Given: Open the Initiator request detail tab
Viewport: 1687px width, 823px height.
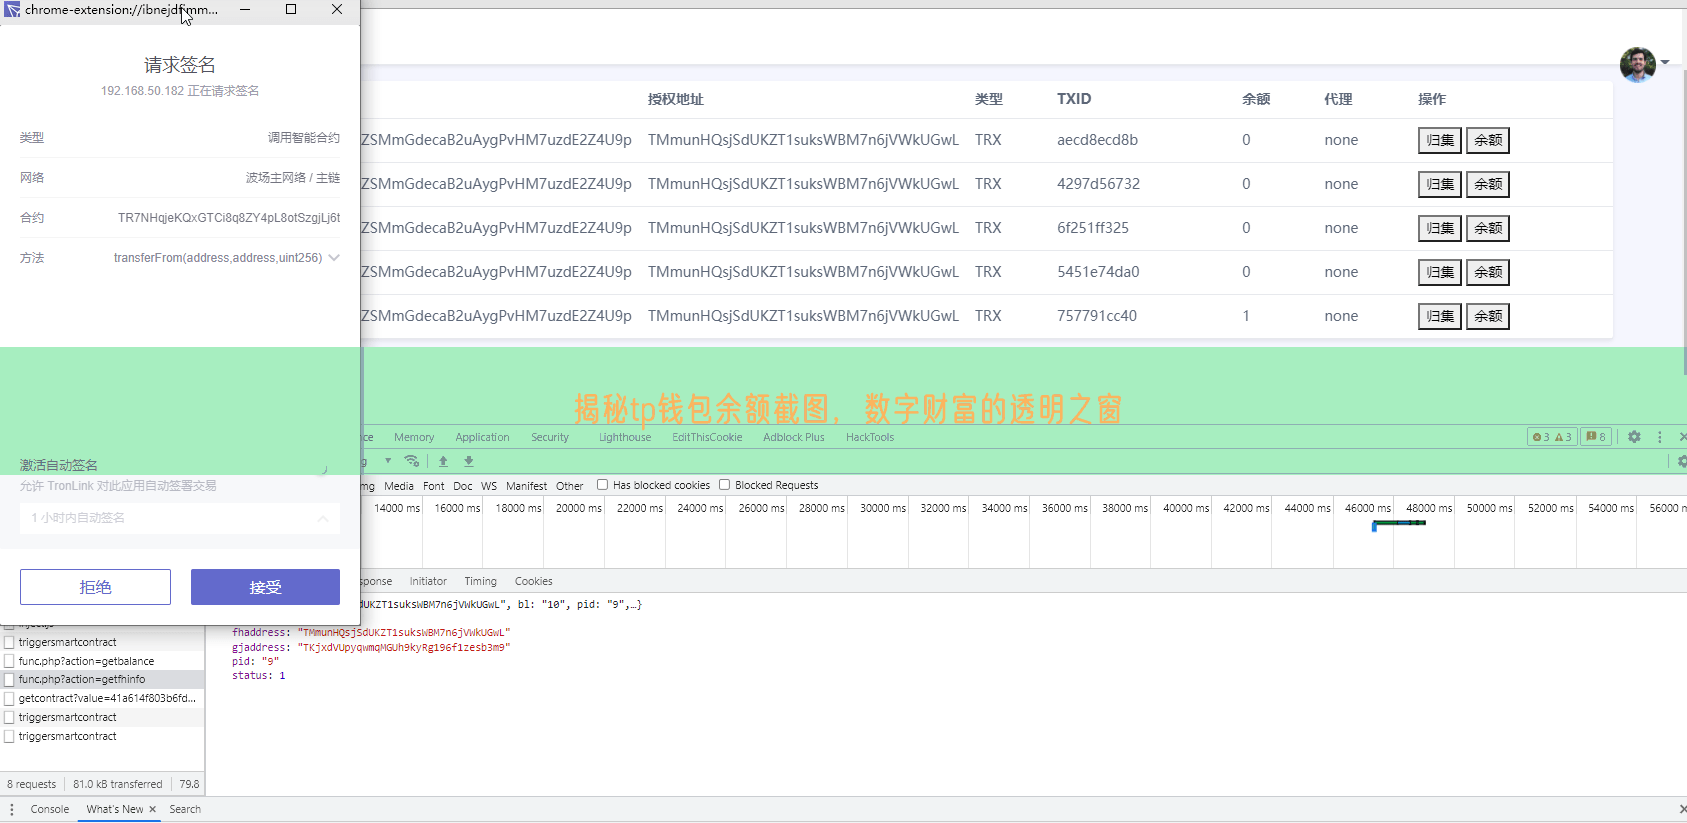Looking at the screenshot, I should 428,581.
